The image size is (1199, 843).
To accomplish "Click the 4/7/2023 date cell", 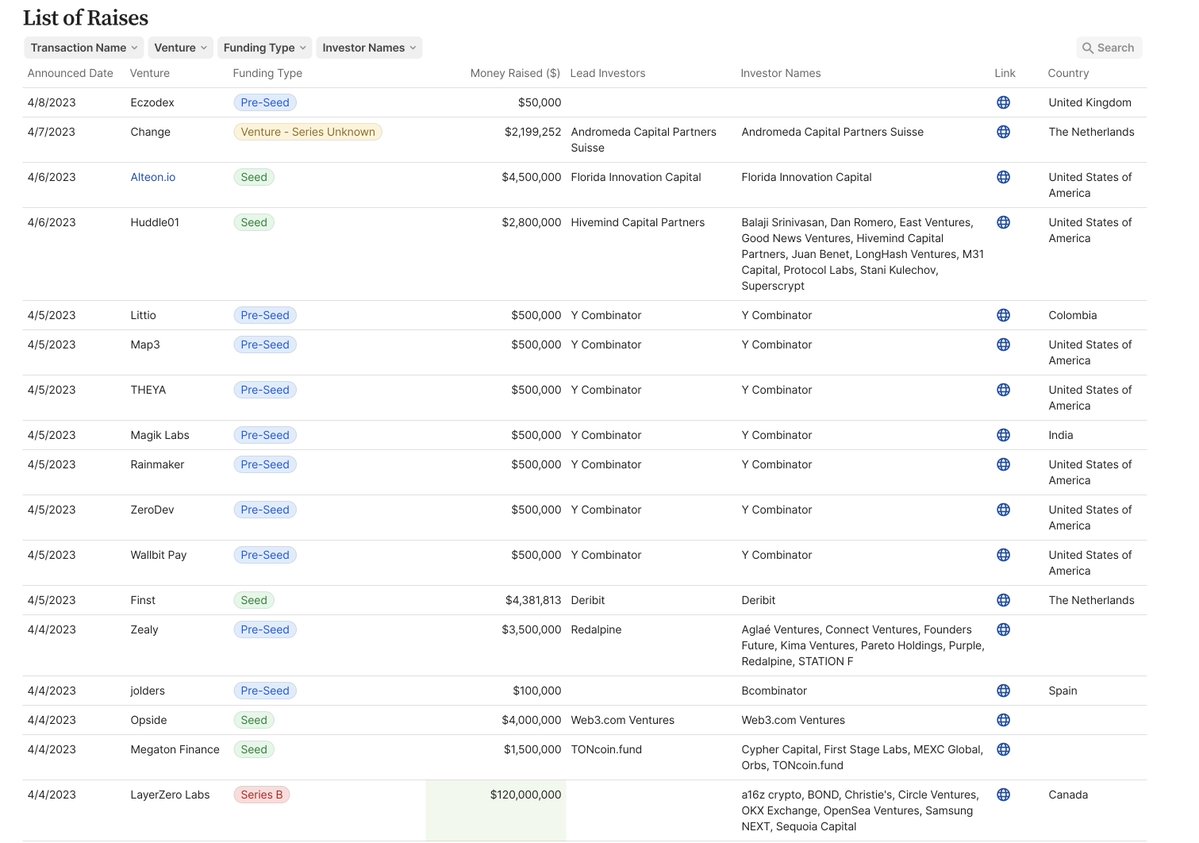I will [x=51, y=132].
